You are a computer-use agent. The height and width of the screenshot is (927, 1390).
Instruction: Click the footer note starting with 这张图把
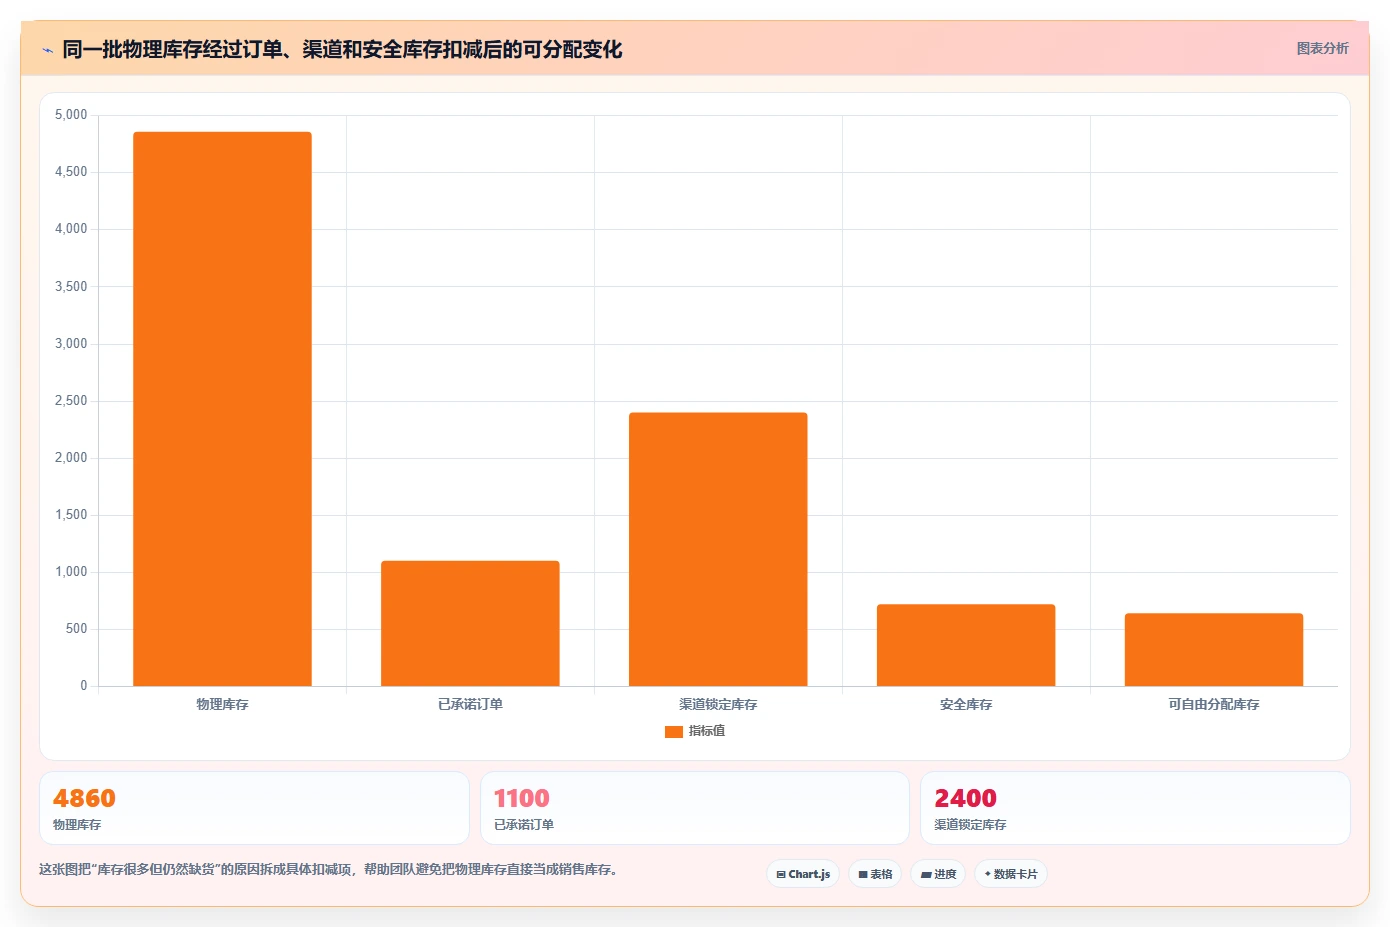[x=328, y=870]
